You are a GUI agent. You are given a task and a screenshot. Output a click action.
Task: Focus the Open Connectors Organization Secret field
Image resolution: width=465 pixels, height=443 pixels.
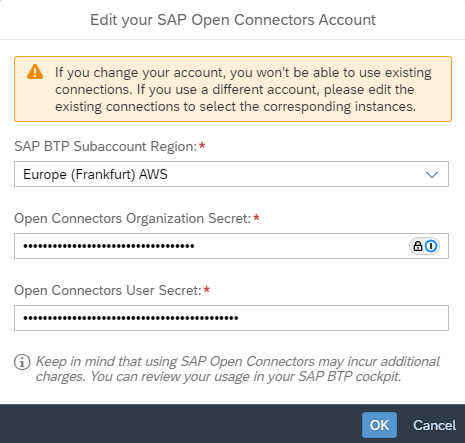231,246
